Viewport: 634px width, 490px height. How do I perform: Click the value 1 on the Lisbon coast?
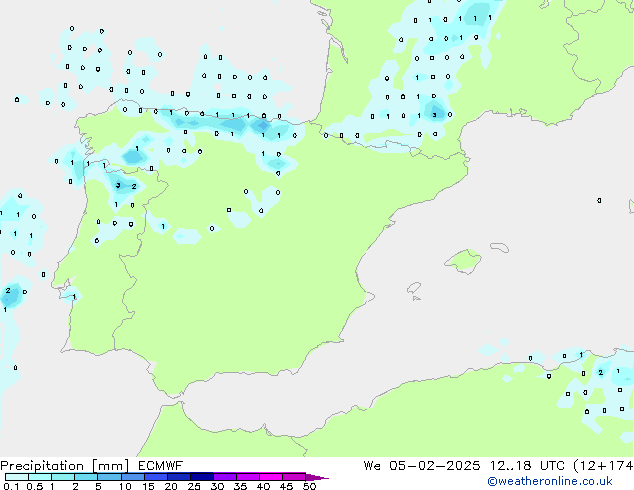click(x=74, y=297)
